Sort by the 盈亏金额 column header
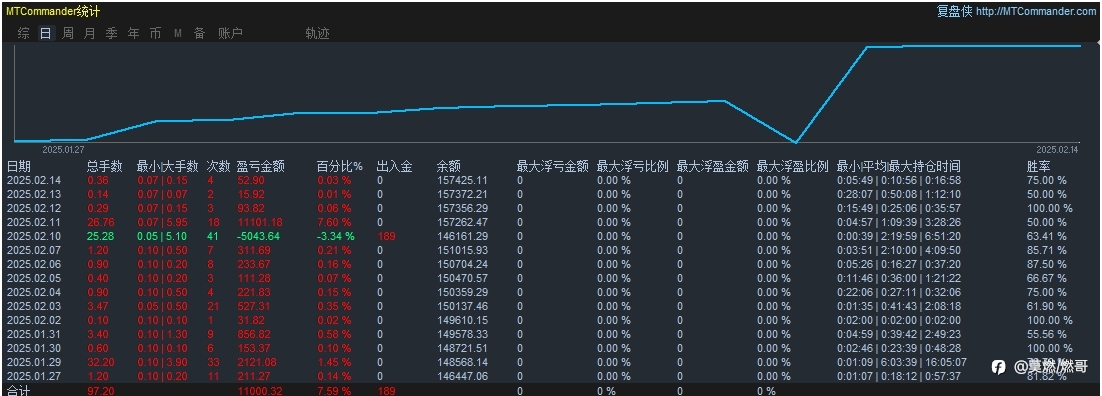 (x=261, y=167)
